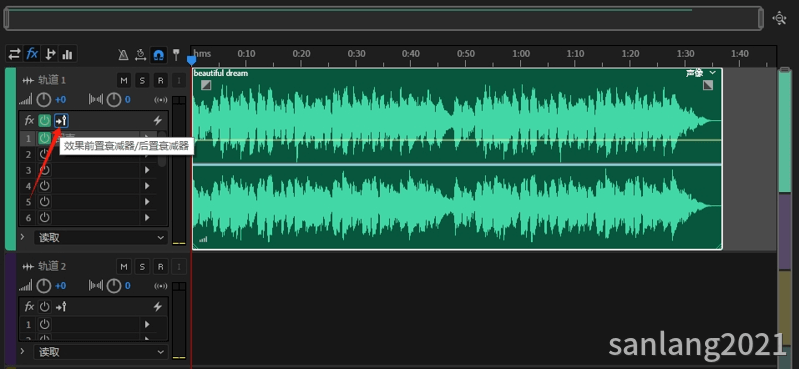Click the green color strip of 轨道 1

10,159
